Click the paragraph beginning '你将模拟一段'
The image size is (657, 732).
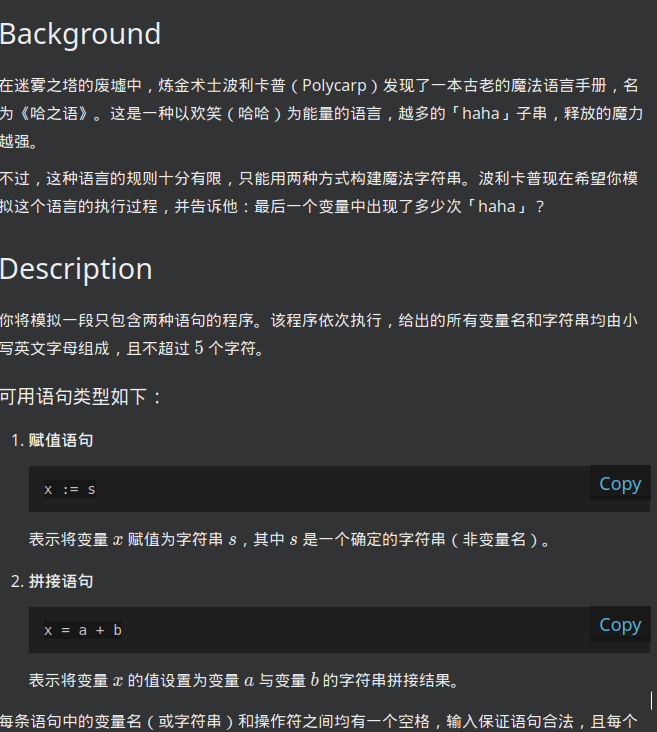tap(319, 334)
